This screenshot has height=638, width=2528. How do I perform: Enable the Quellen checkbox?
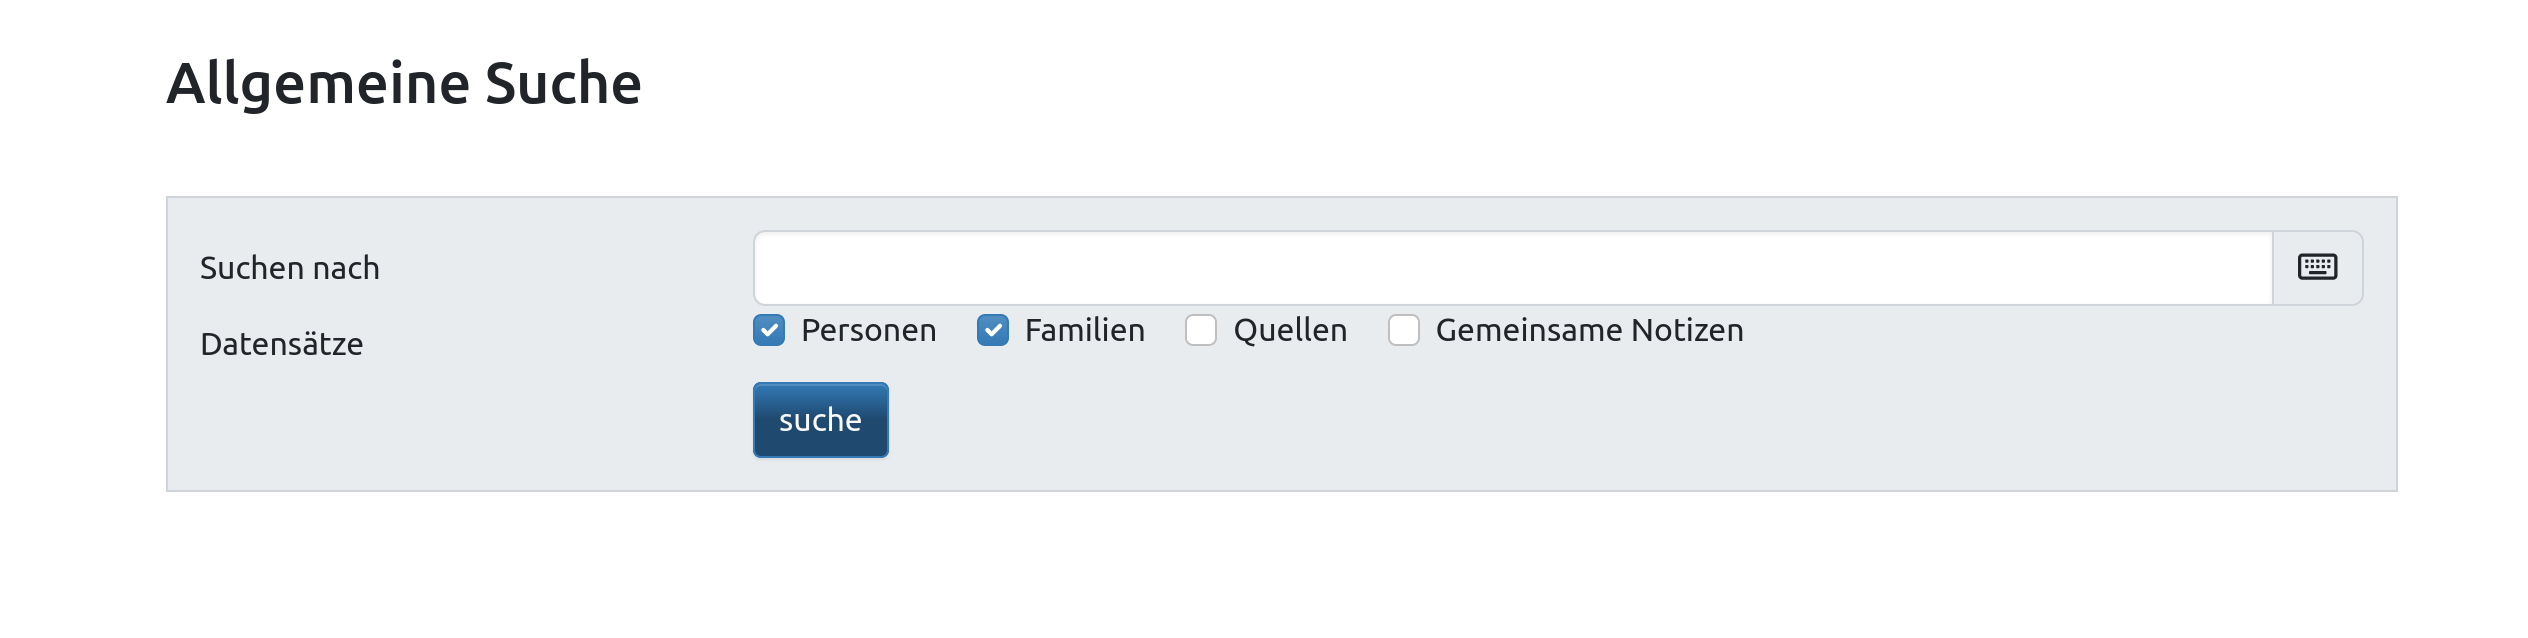tap(1201, 330)
